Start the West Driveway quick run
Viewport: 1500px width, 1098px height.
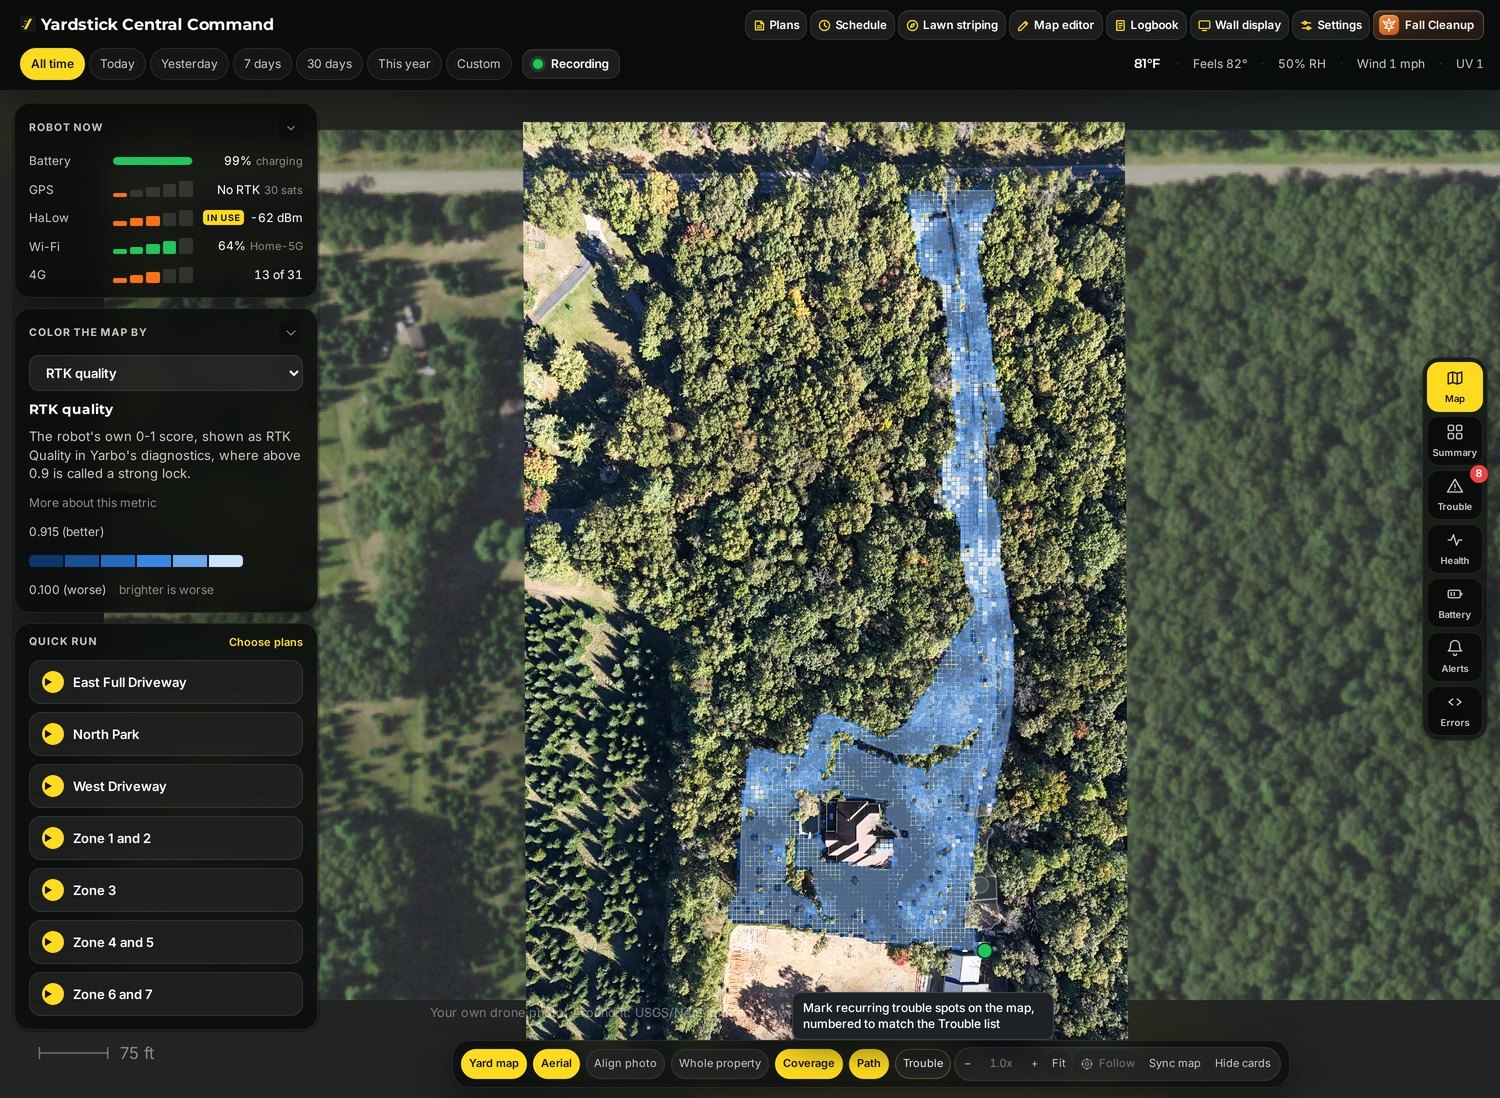pyautogui.click(x=166, y=786)
